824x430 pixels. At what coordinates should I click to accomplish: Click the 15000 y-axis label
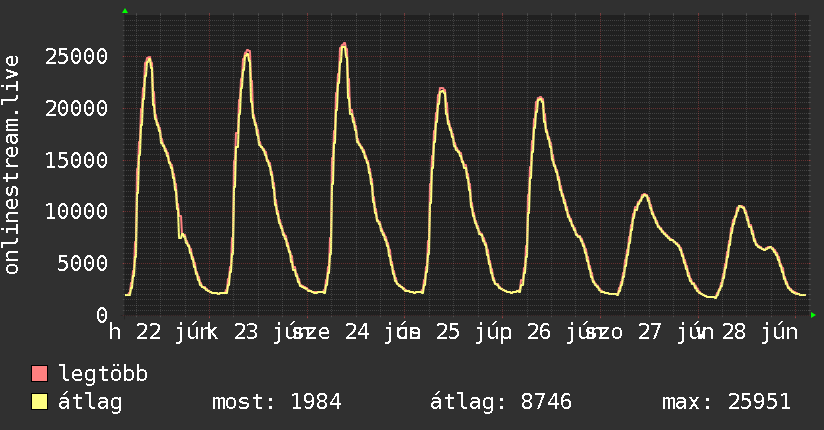76,160
